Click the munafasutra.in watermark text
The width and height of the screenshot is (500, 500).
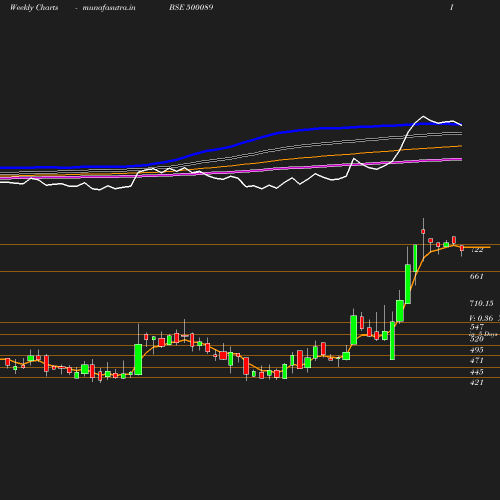pos(109,7)
